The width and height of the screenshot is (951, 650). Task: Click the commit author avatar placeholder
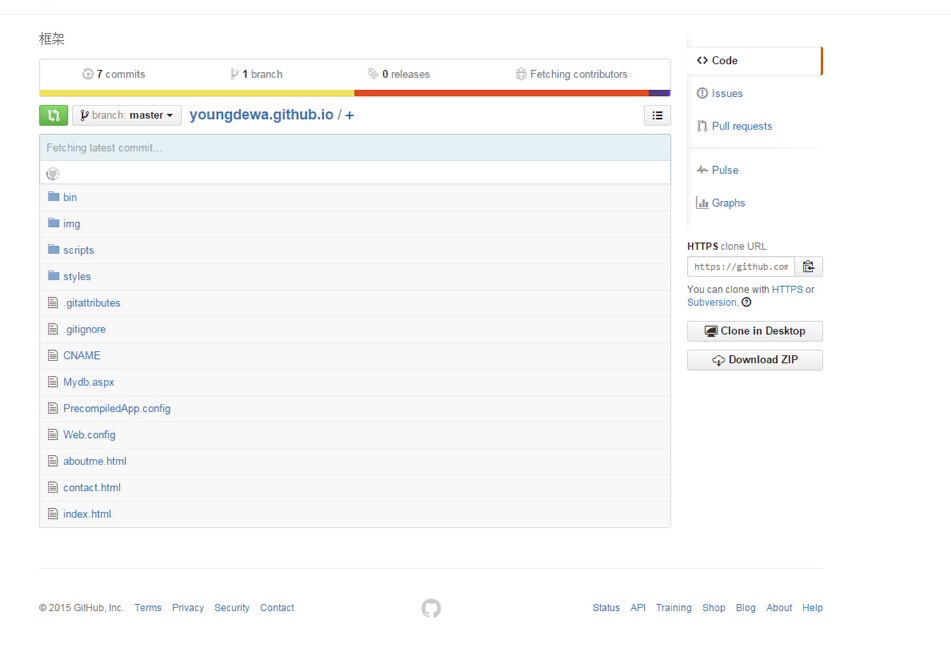pyautogui.click(x=53, y=174)
